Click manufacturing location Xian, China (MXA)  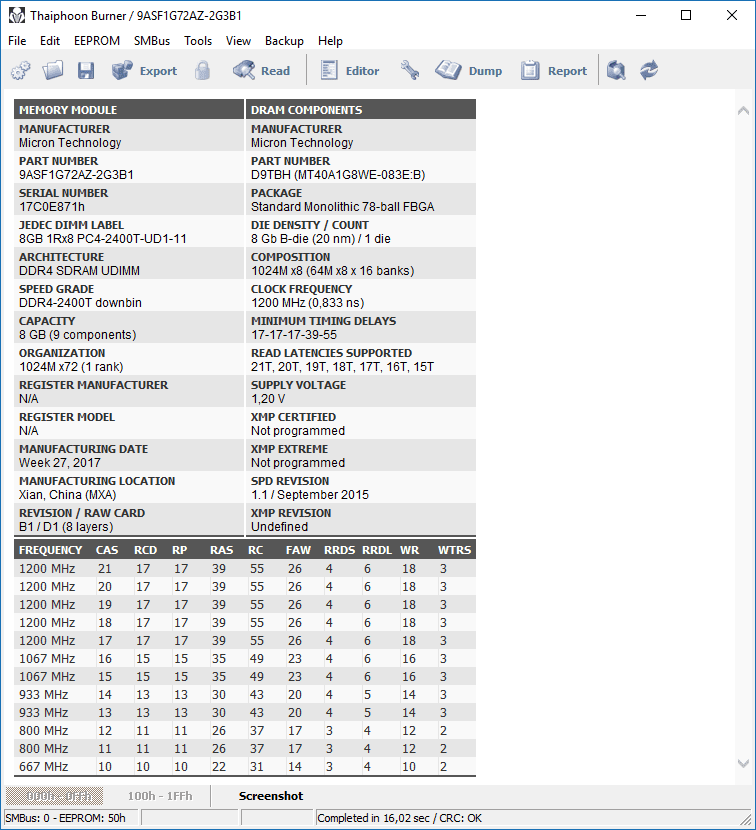click(68, 495)
